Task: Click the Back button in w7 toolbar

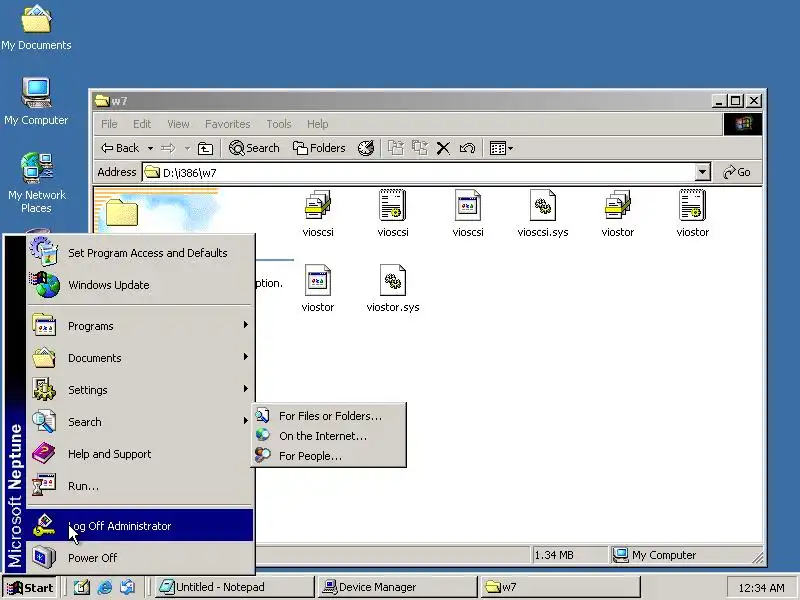Action: (120, 148)
